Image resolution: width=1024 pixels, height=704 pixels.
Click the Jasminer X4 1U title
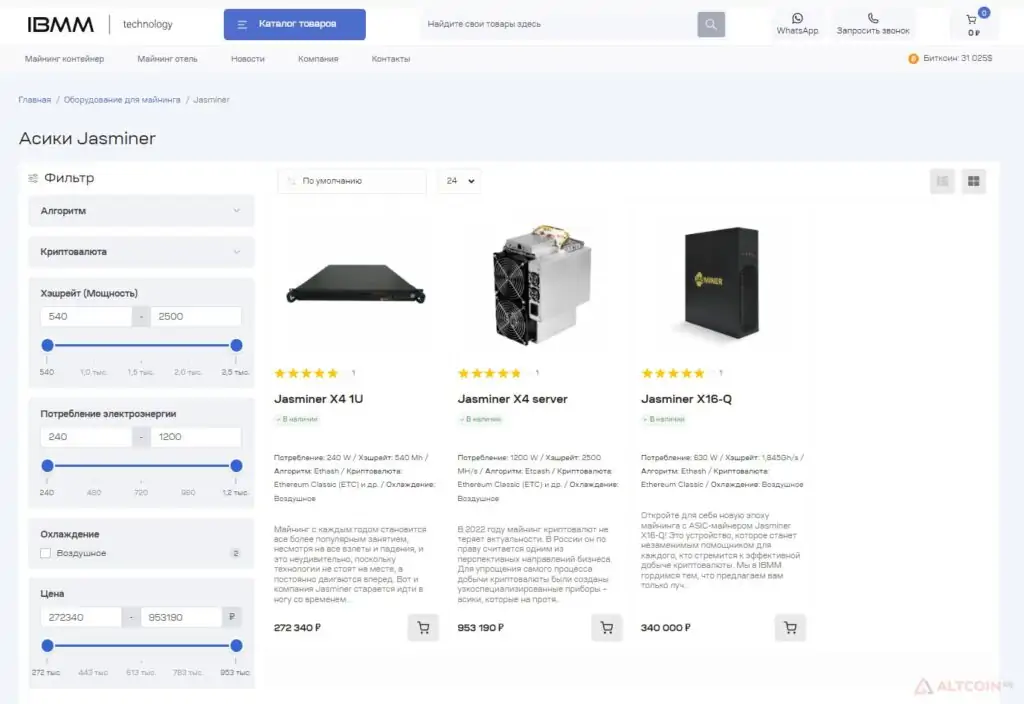[x=319, y=399]
